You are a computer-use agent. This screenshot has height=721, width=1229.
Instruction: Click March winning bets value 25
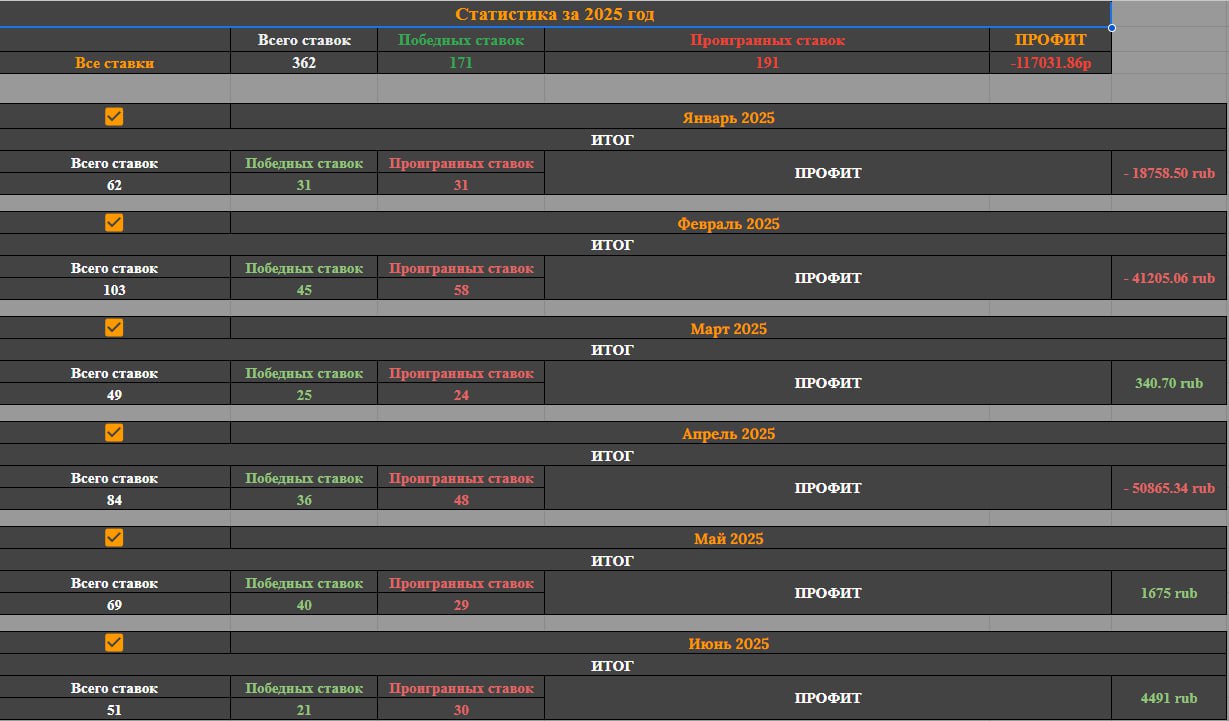pos(304,395)
